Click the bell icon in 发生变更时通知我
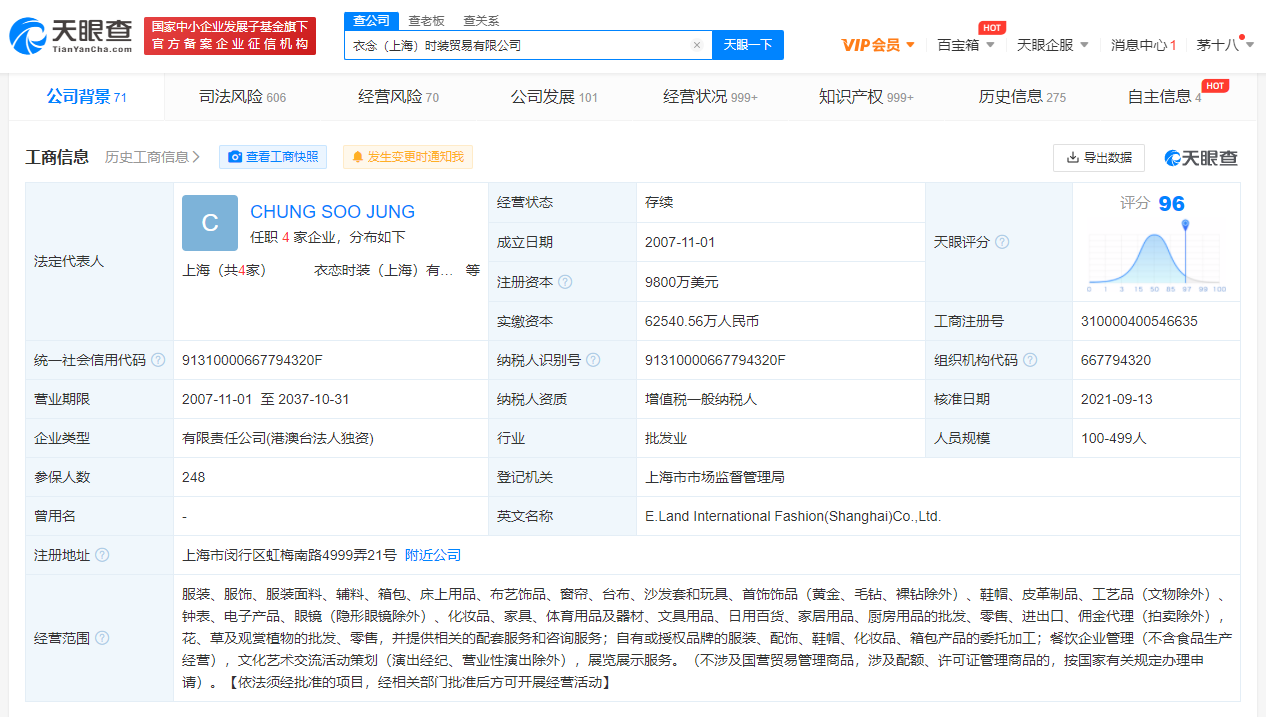 (357, 157)
